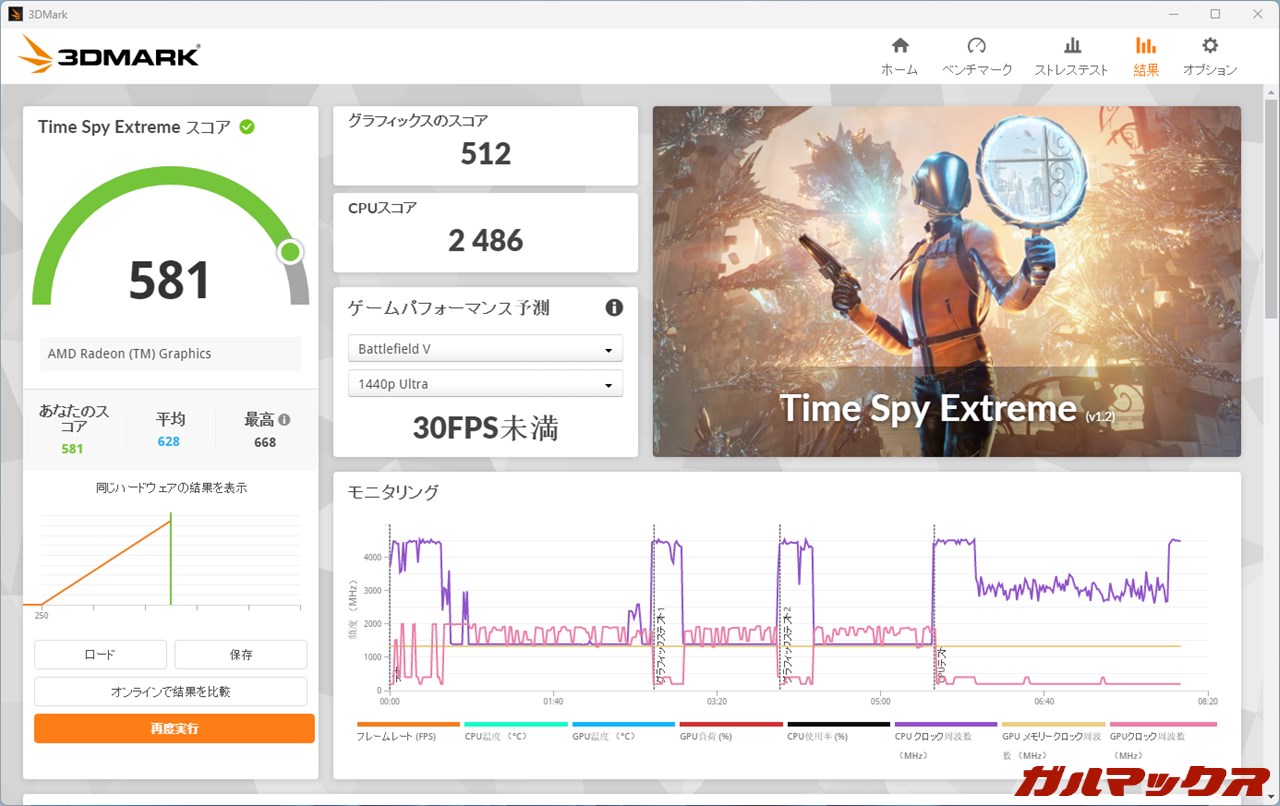Click the green validated checkmark icon

(x=247, y=127)
